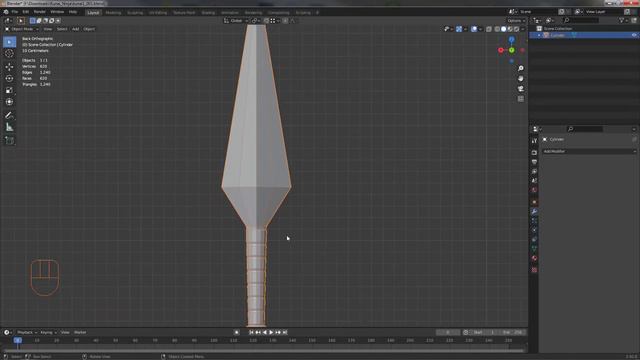Select the Select Box tool in left toolbar
Image resolution: width=640 pixels, height=360 pixels.
click(9, 42)
